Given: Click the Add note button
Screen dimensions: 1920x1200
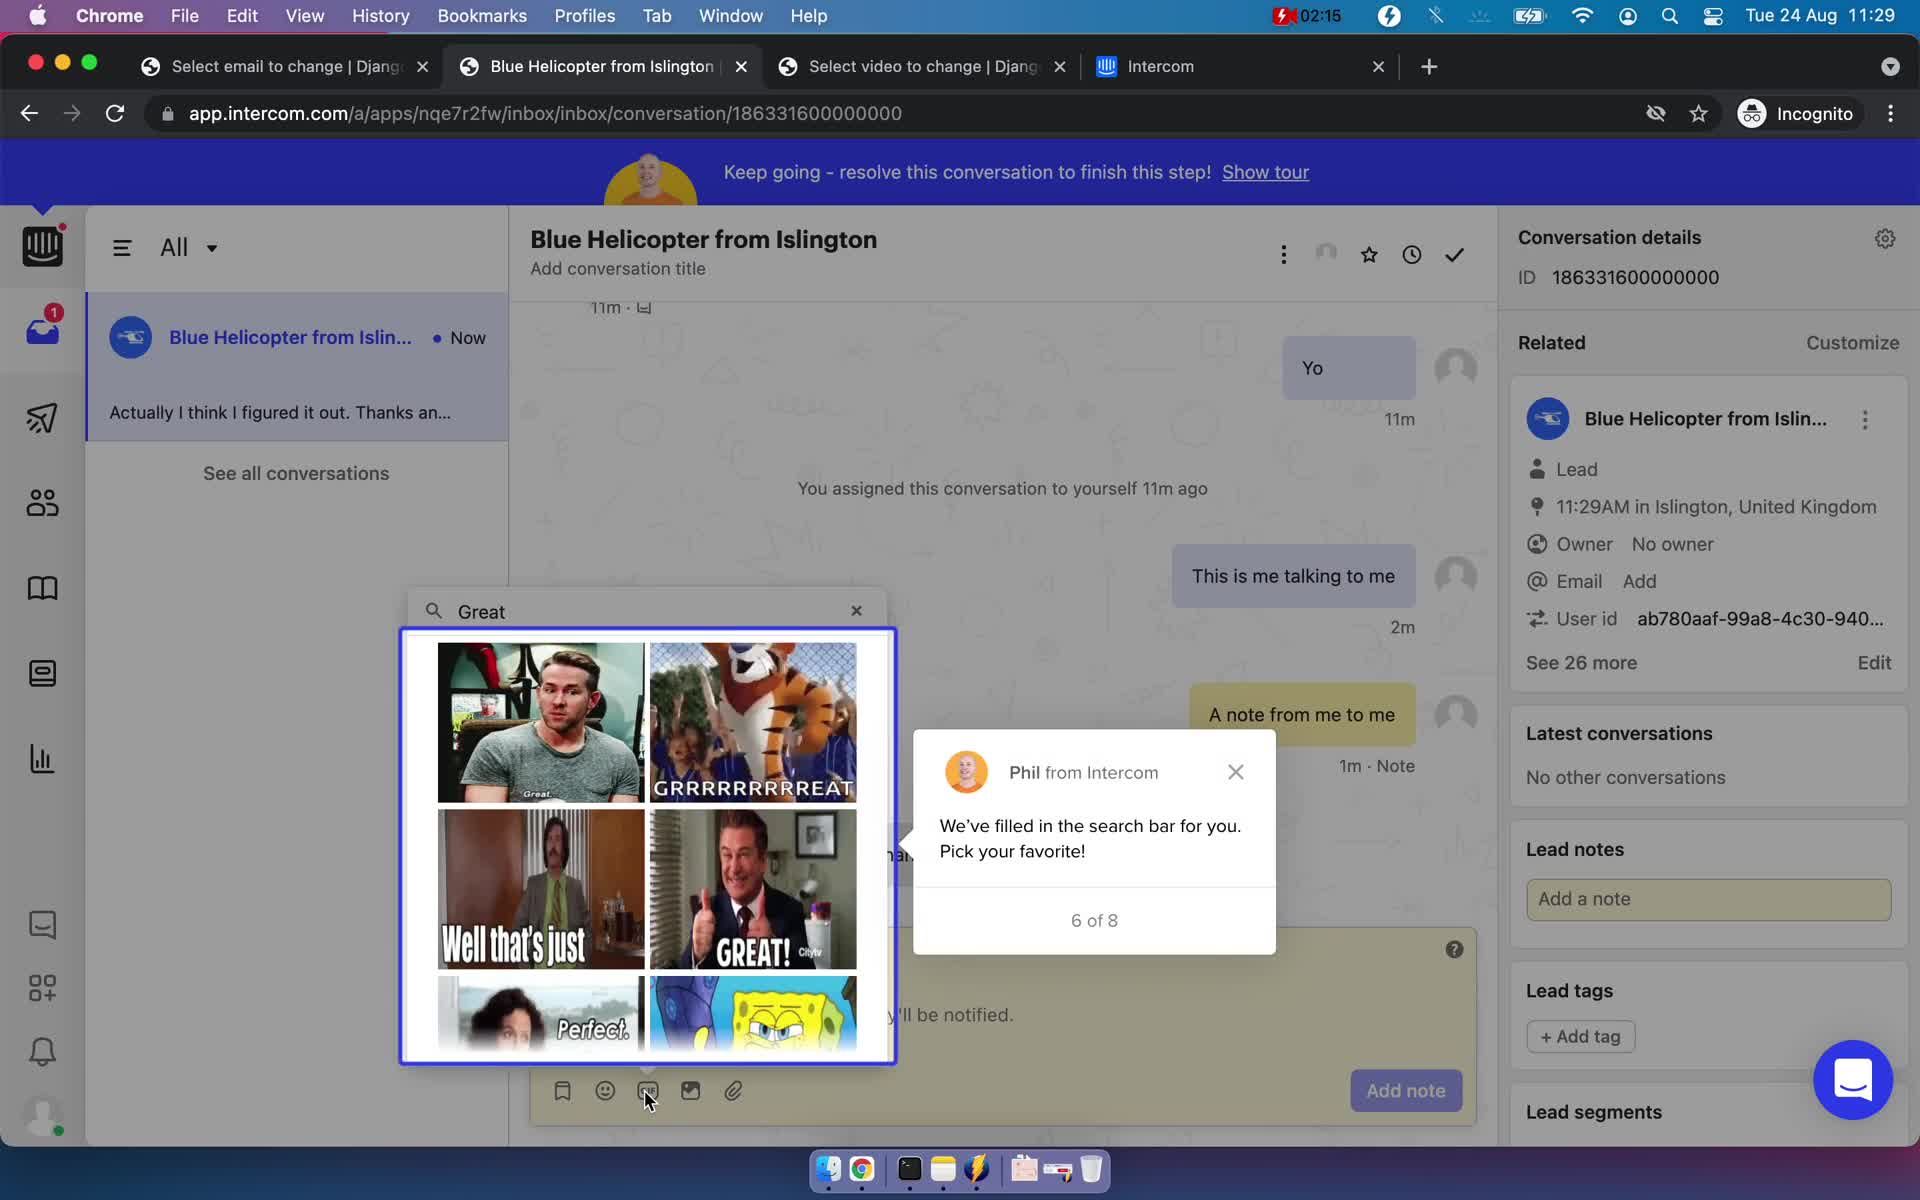Looking at the screenshot, I should [1406, 1091].
